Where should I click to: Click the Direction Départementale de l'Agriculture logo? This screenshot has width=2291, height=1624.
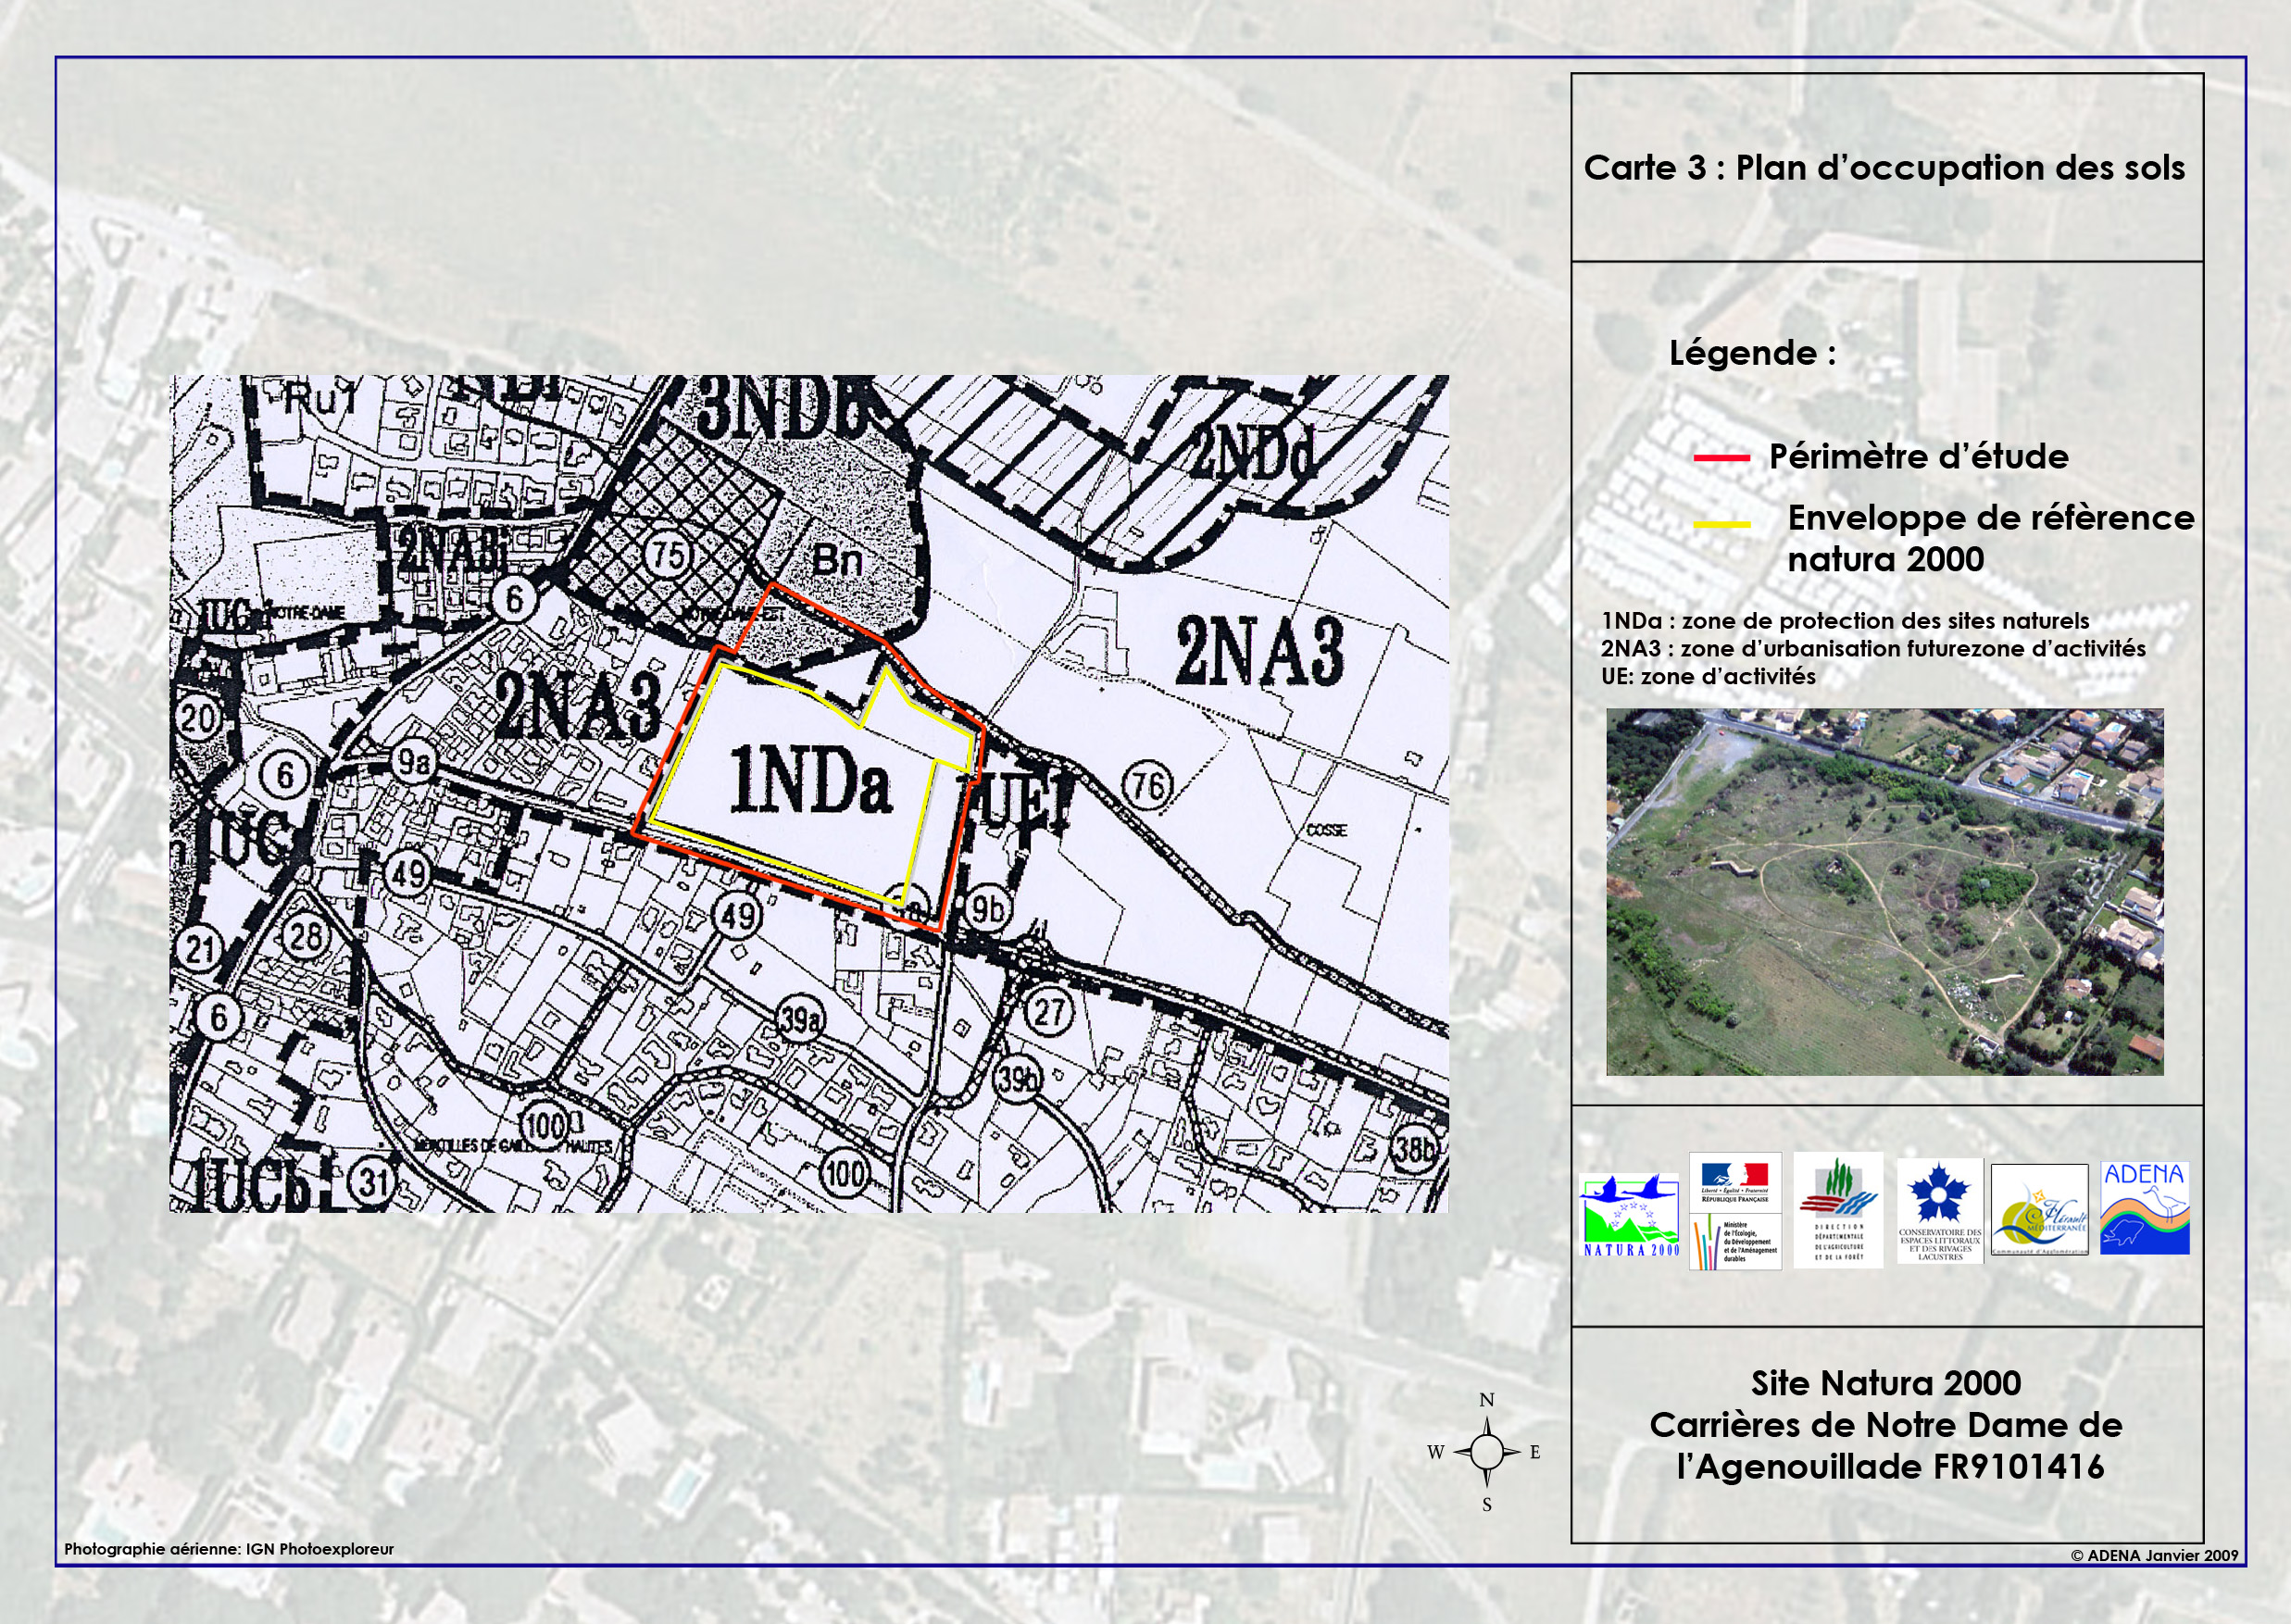click(x=1838, y=1210)
